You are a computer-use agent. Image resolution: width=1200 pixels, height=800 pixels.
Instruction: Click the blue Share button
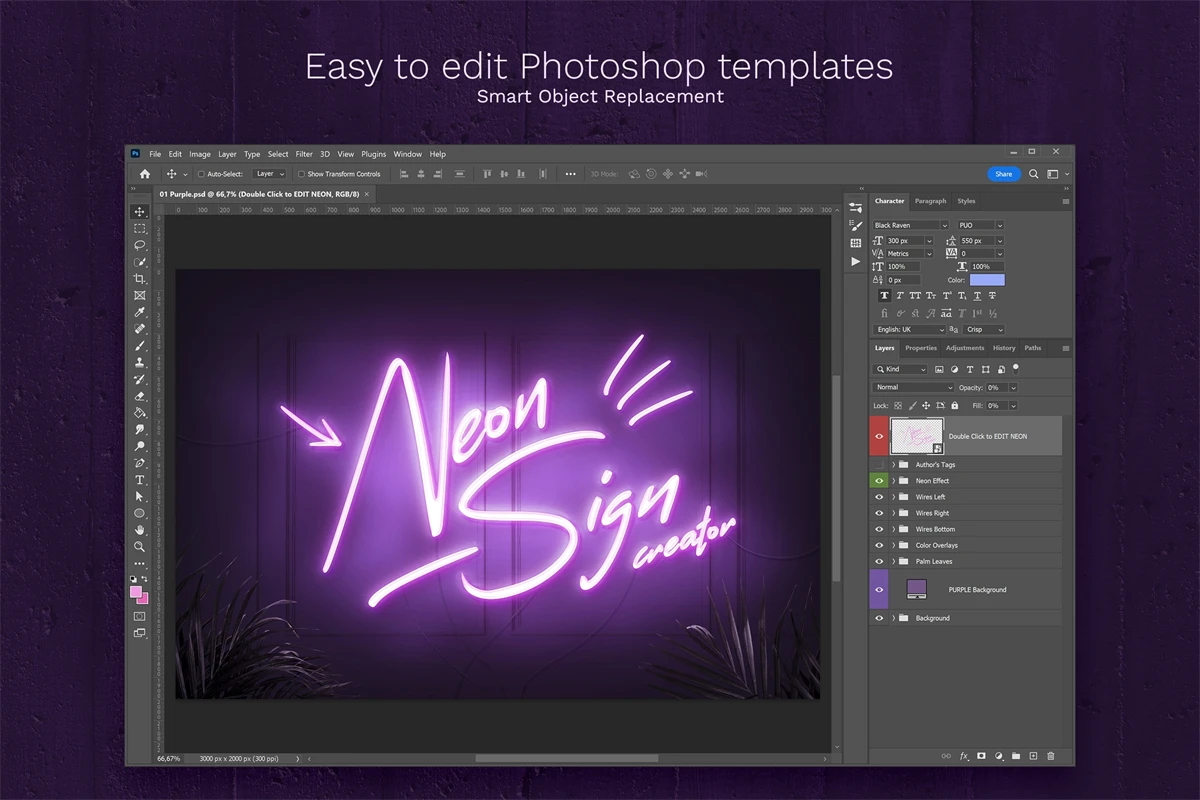(x=1003, y=174)
